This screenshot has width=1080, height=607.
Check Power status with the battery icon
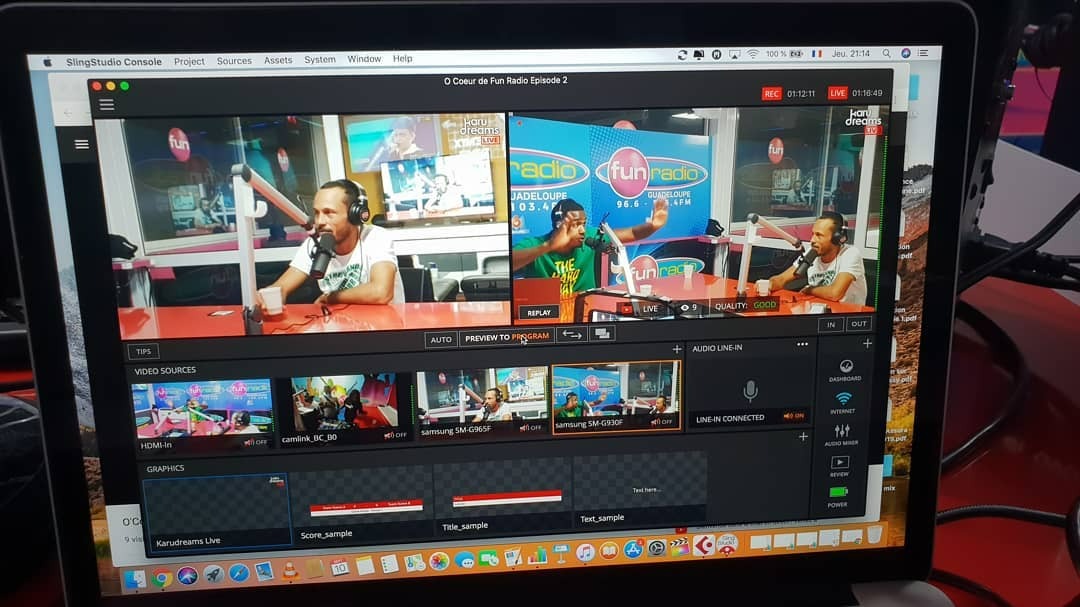[838, 491]
